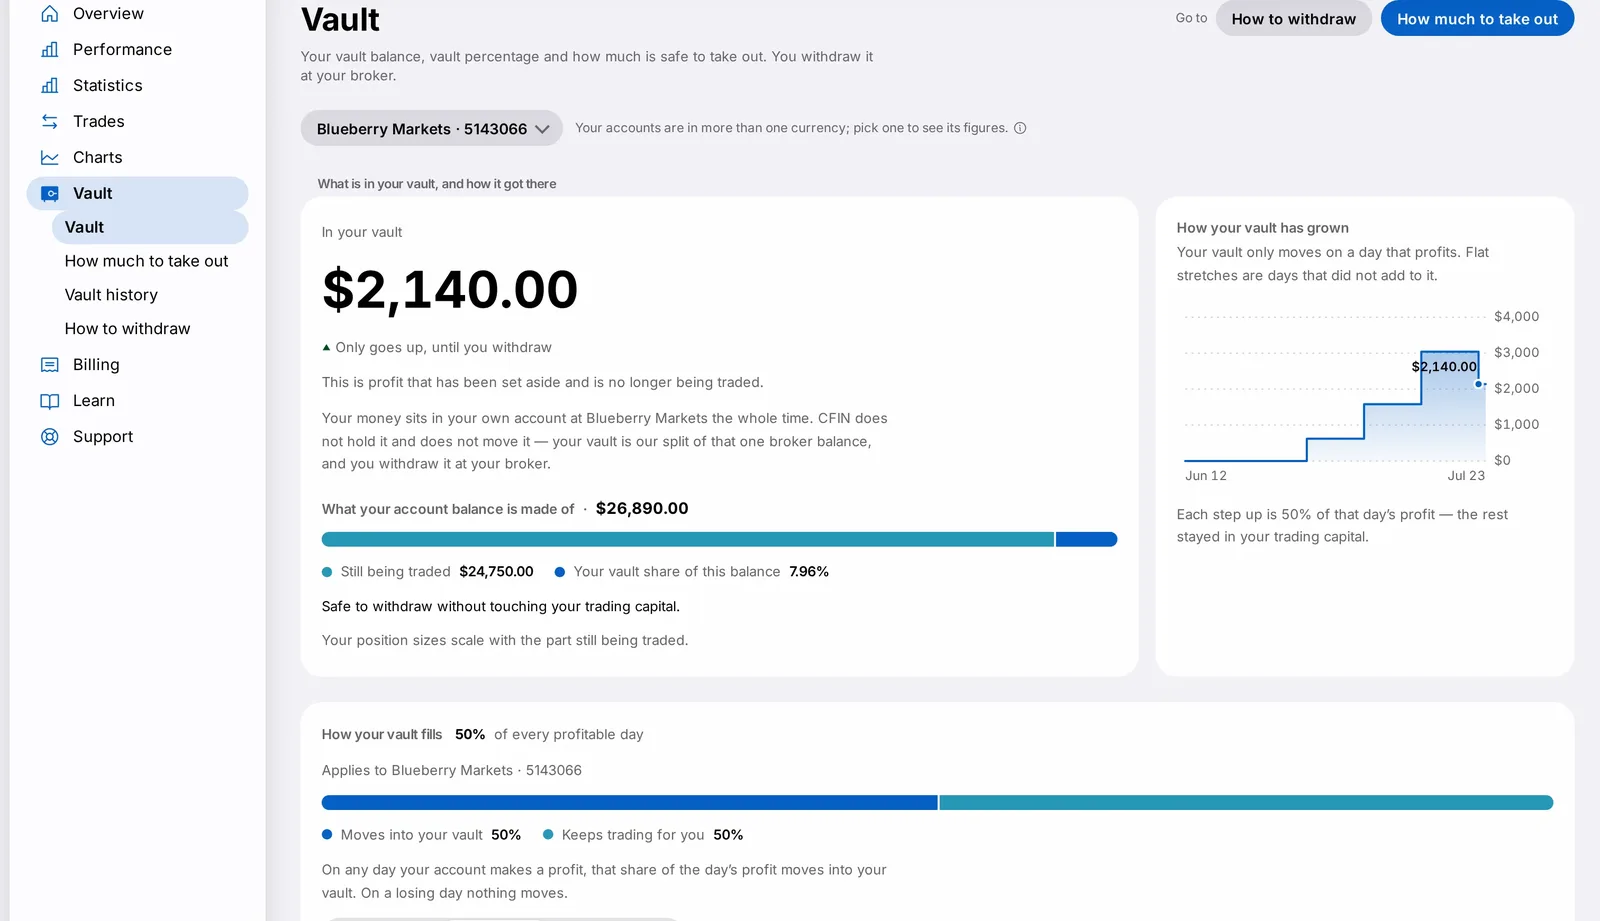Click the Learn book icon

click(49, 401)
